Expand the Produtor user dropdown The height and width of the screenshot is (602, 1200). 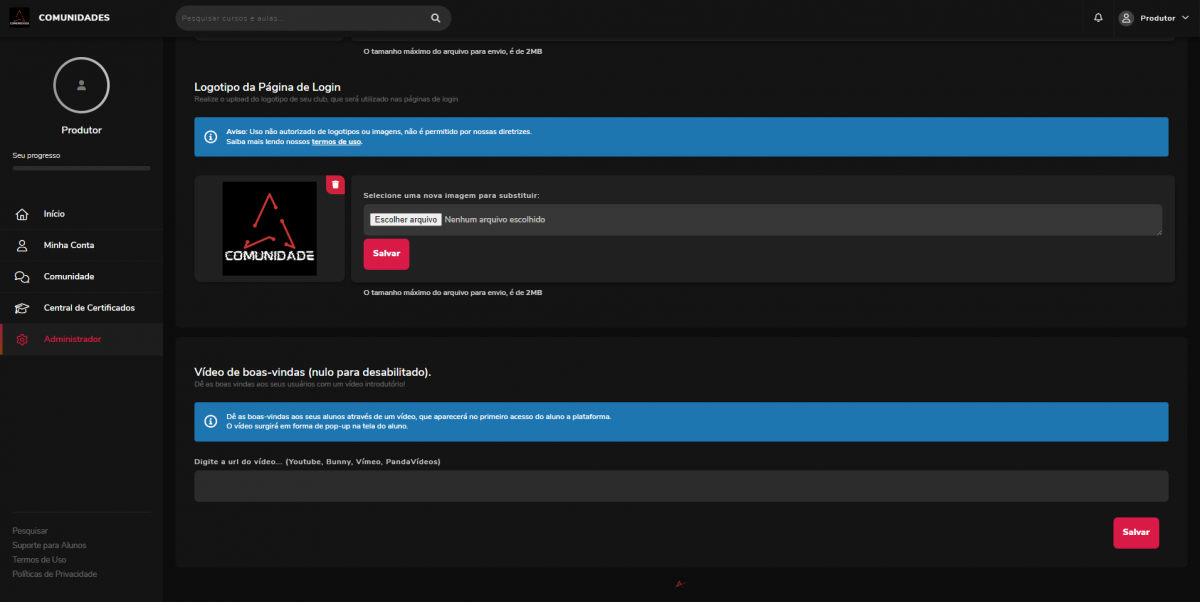click(1154, 18)
